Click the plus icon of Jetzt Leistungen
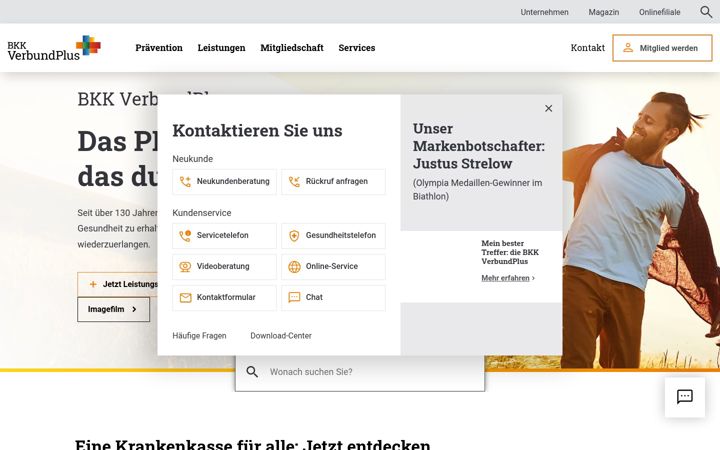The width and height of the screenshot is (720, 450). pyautogui.click(x=93, y=284)
